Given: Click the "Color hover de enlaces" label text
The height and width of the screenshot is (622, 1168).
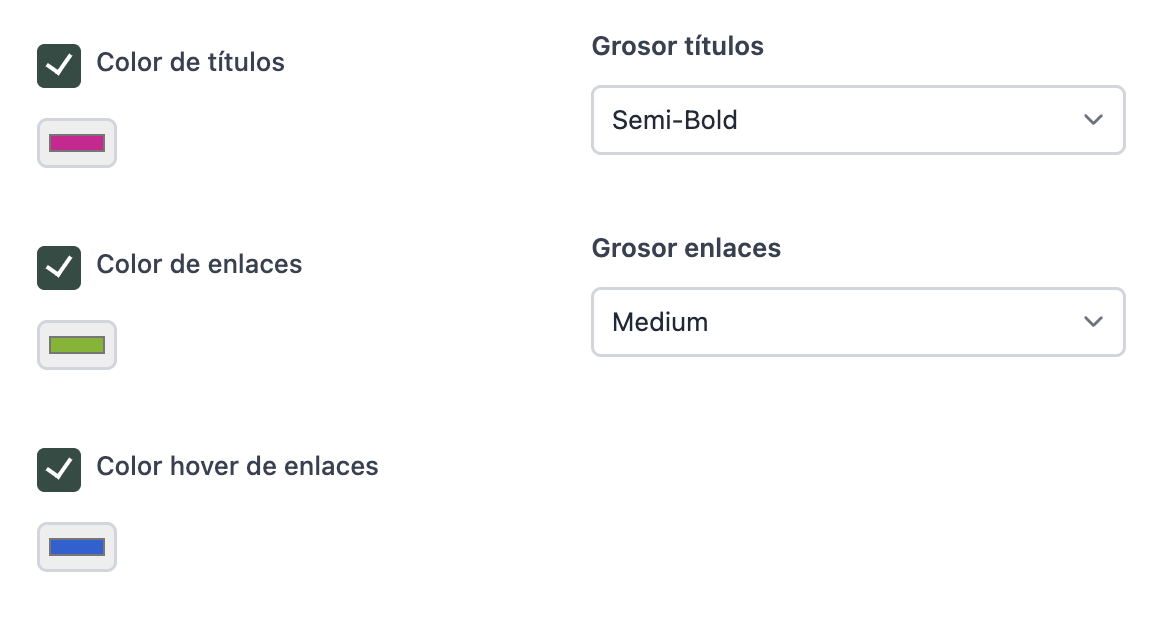Looking at the screenshot, I should click(237, 466).
